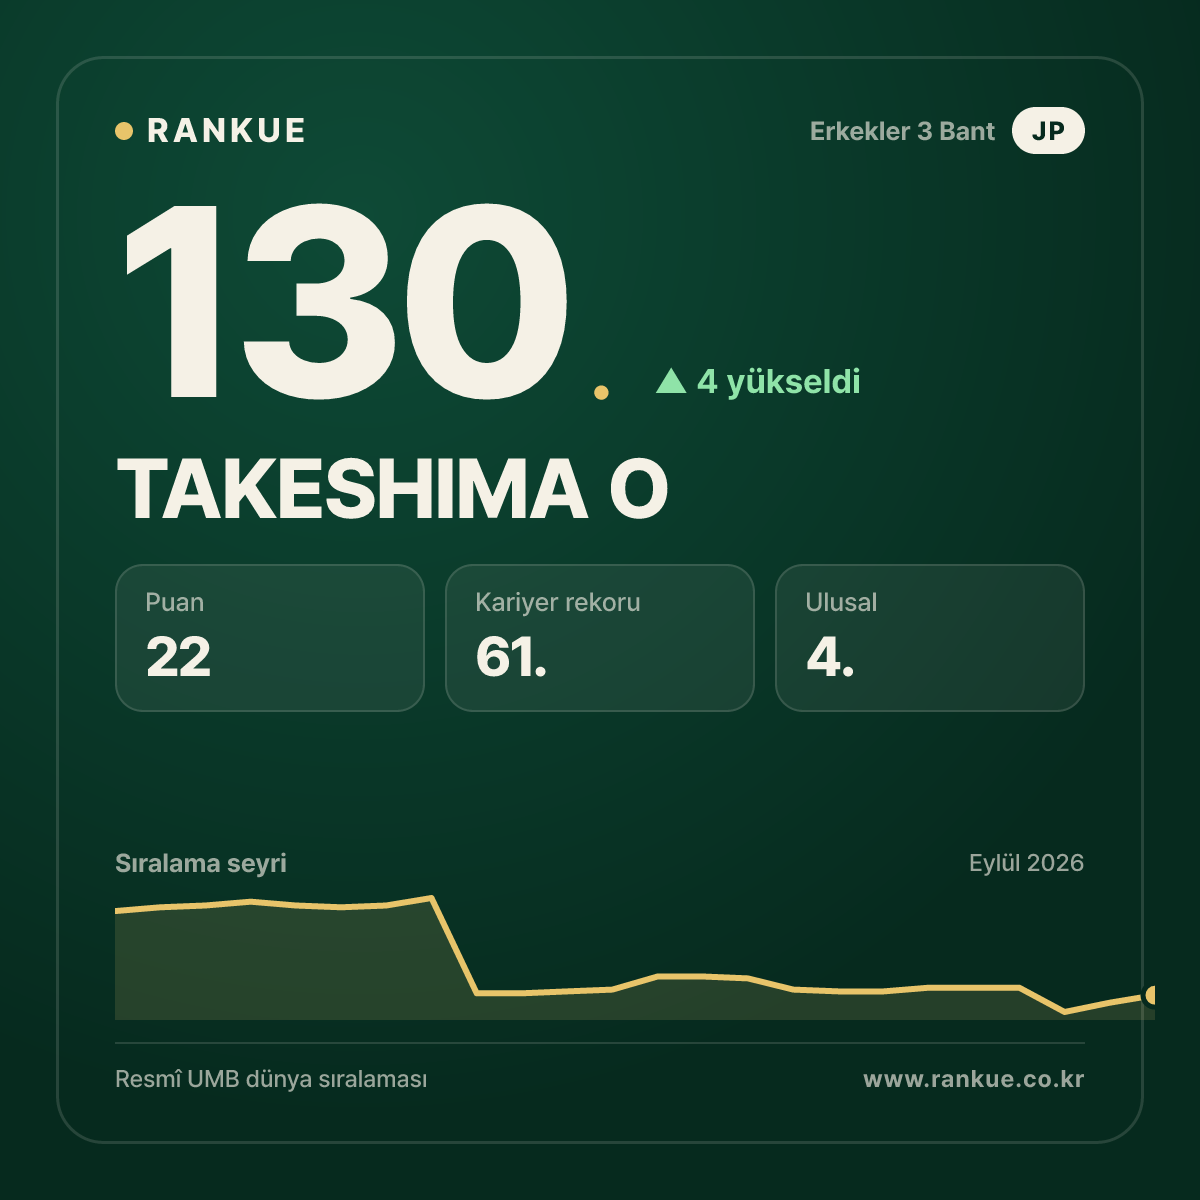Click the Puan value 22
Screen dimensions: 1200x1200
(x=178, y=657)
